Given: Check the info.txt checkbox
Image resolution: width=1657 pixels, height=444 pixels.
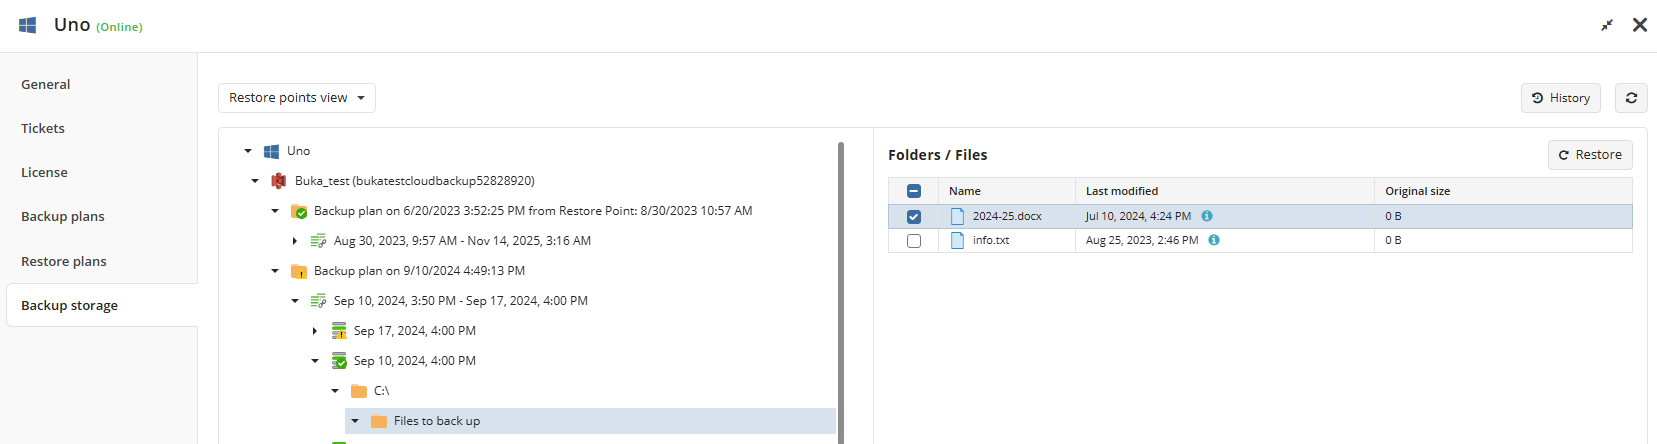Looking at the screenshot, I should 914,241.
